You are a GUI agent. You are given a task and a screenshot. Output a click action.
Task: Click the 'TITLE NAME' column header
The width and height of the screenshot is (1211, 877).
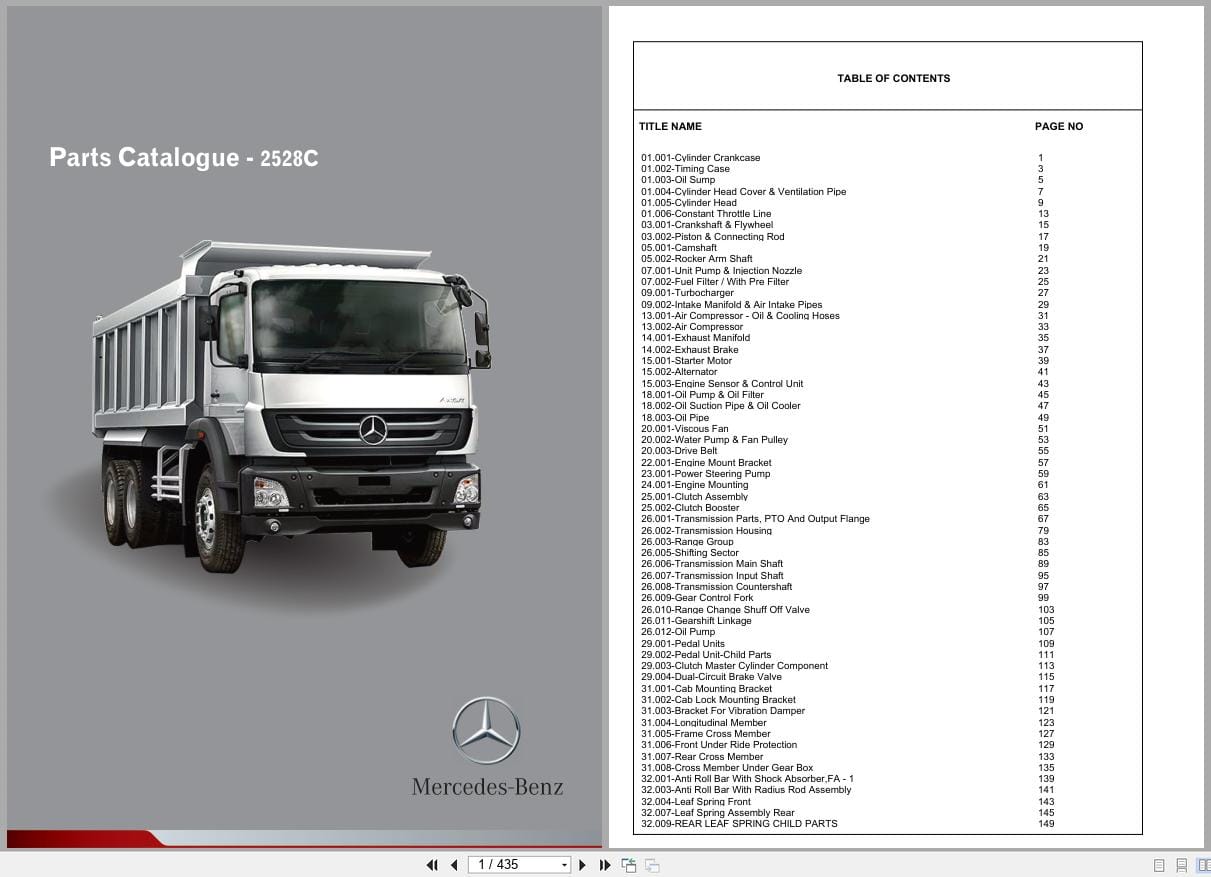pos(670,126)
